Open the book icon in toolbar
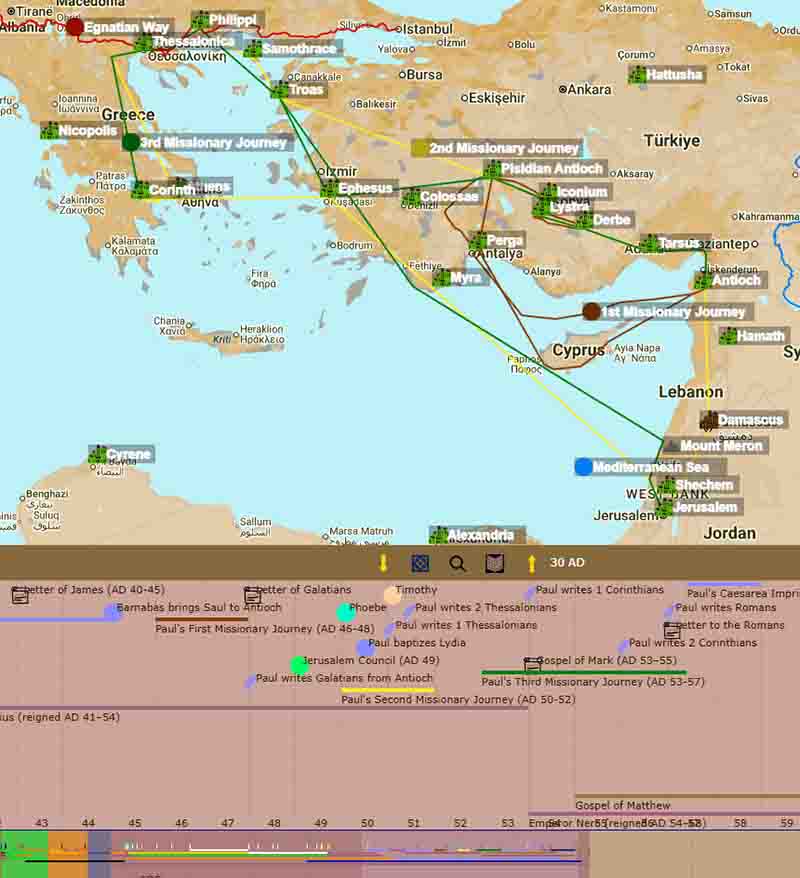This screenshot has height=878, width=800. coord(494,563)
